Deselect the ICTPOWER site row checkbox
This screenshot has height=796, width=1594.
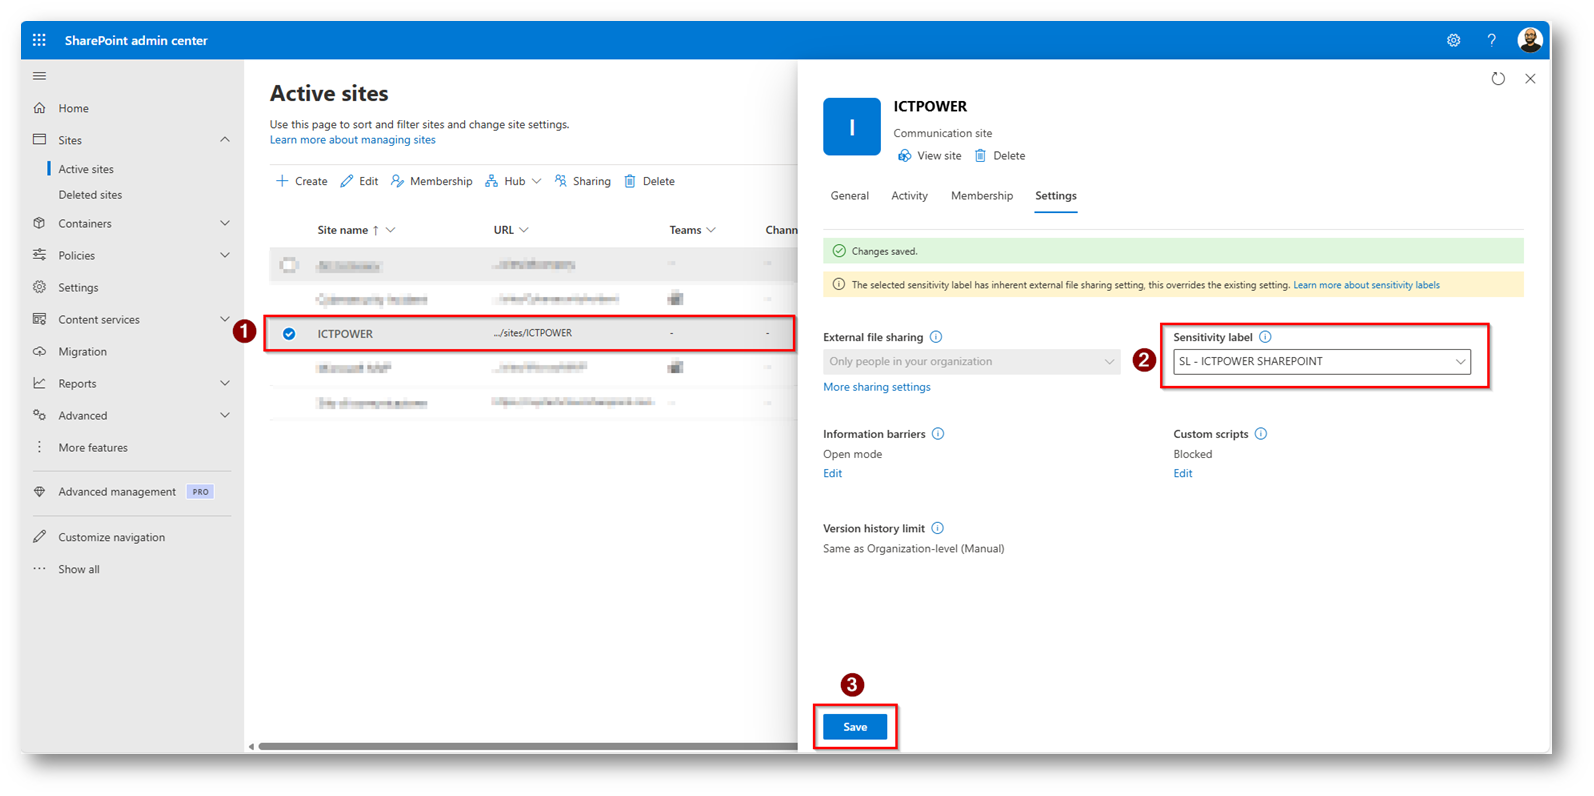(x=289, y=334)
